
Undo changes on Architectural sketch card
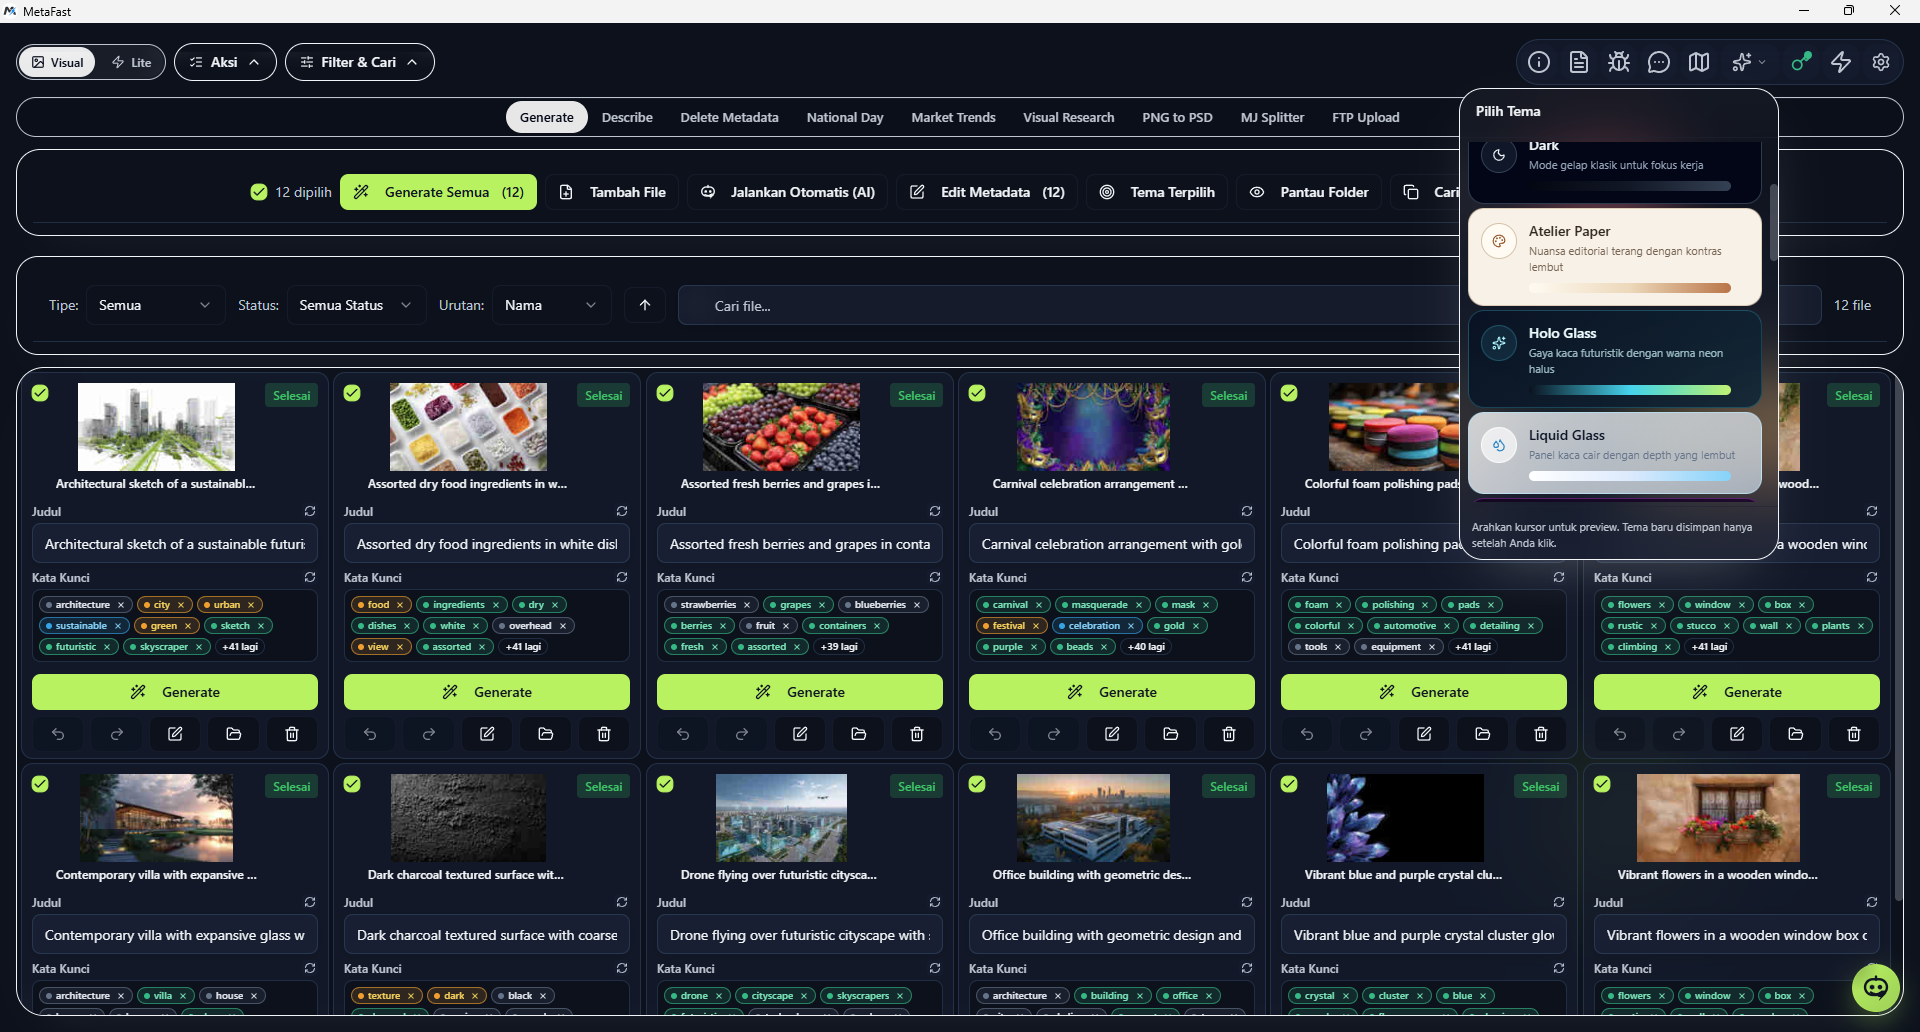coord(58,734)
